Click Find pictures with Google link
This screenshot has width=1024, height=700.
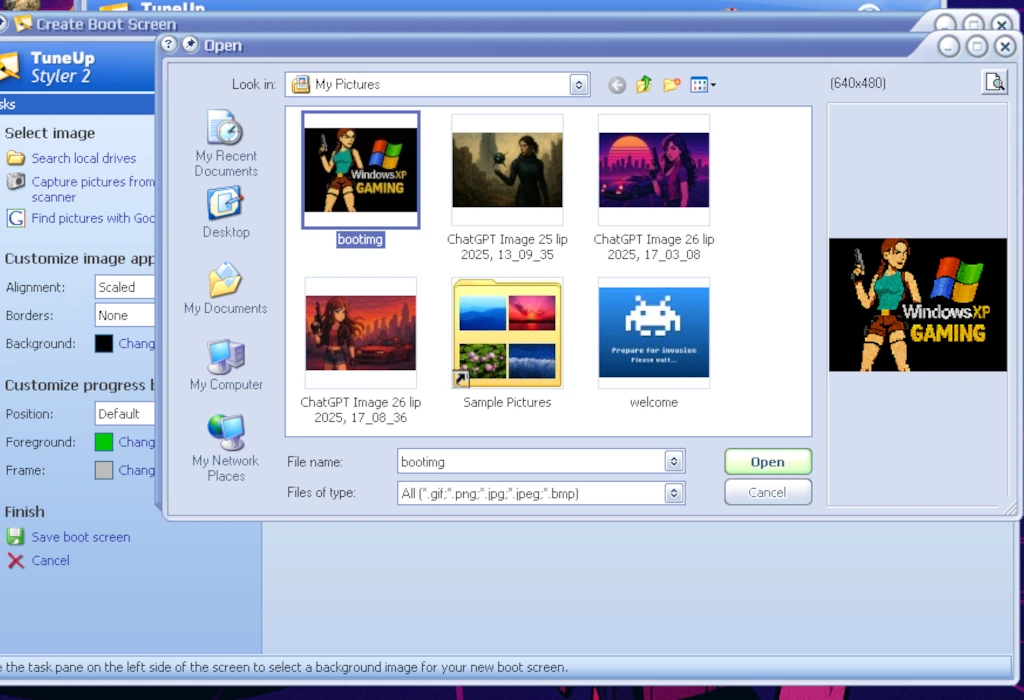pyautogui.click(x=93, y=218)
